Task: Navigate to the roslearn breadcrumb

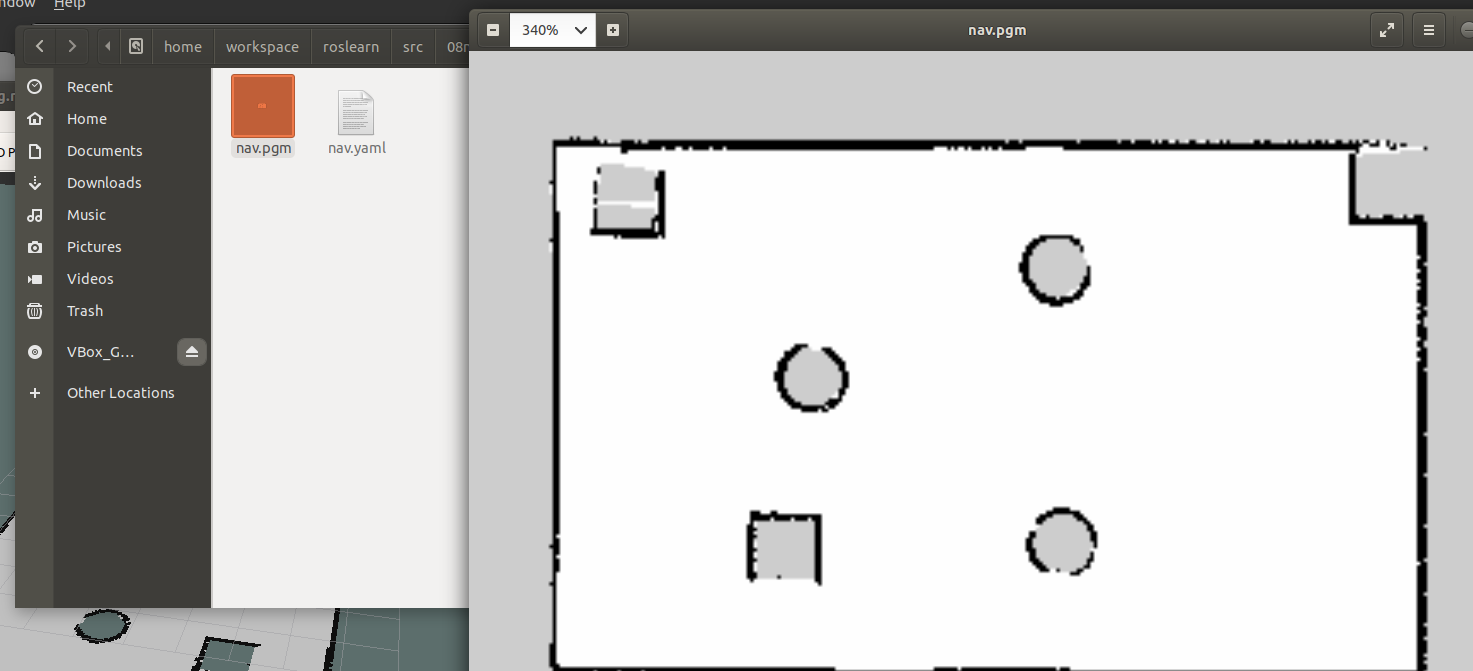Action: point(351,46)
